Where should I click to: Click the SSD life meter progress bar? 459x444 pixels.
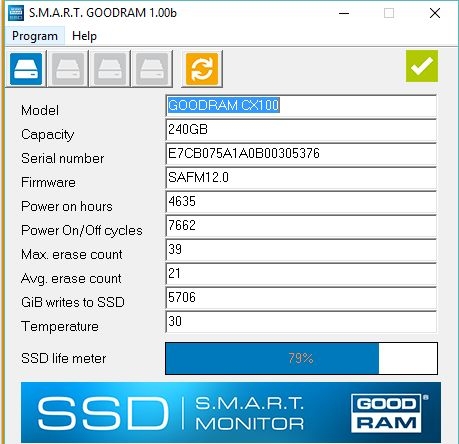point(301,358)
